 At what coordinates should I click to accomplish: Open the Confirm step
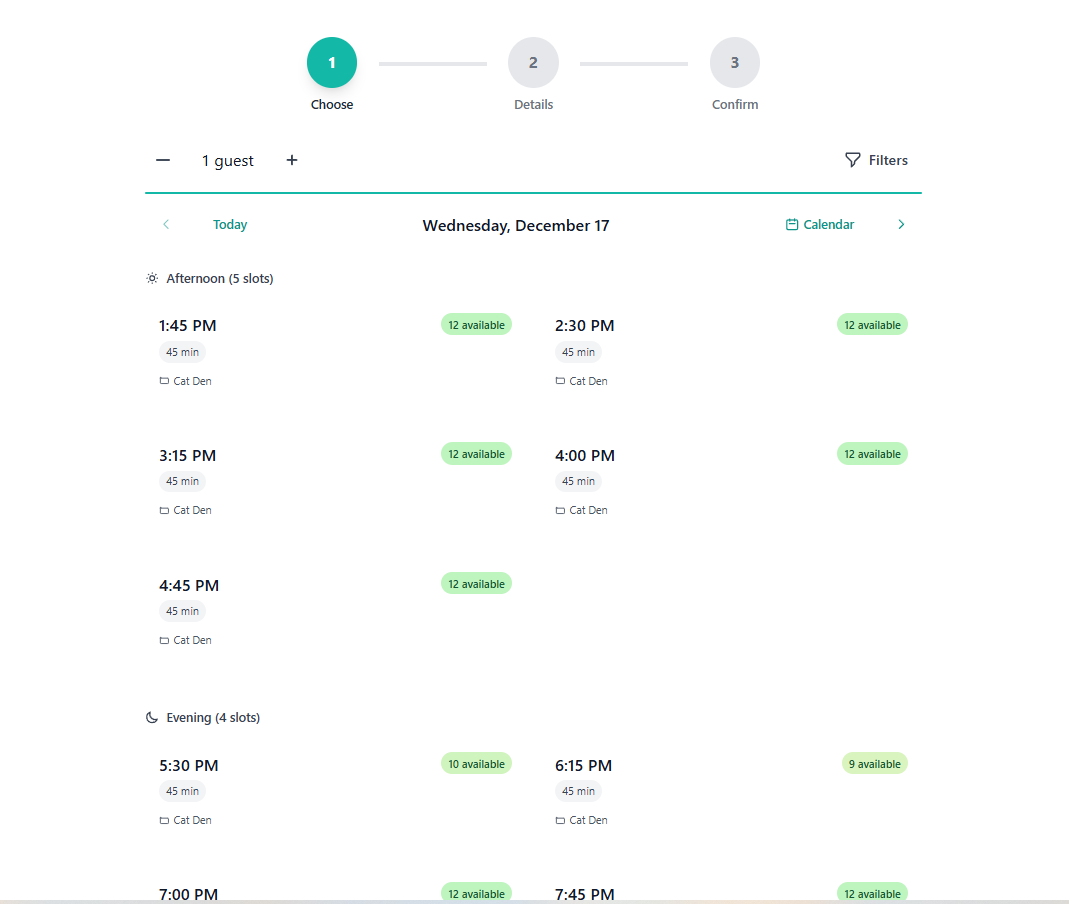[x=735, y=62]
